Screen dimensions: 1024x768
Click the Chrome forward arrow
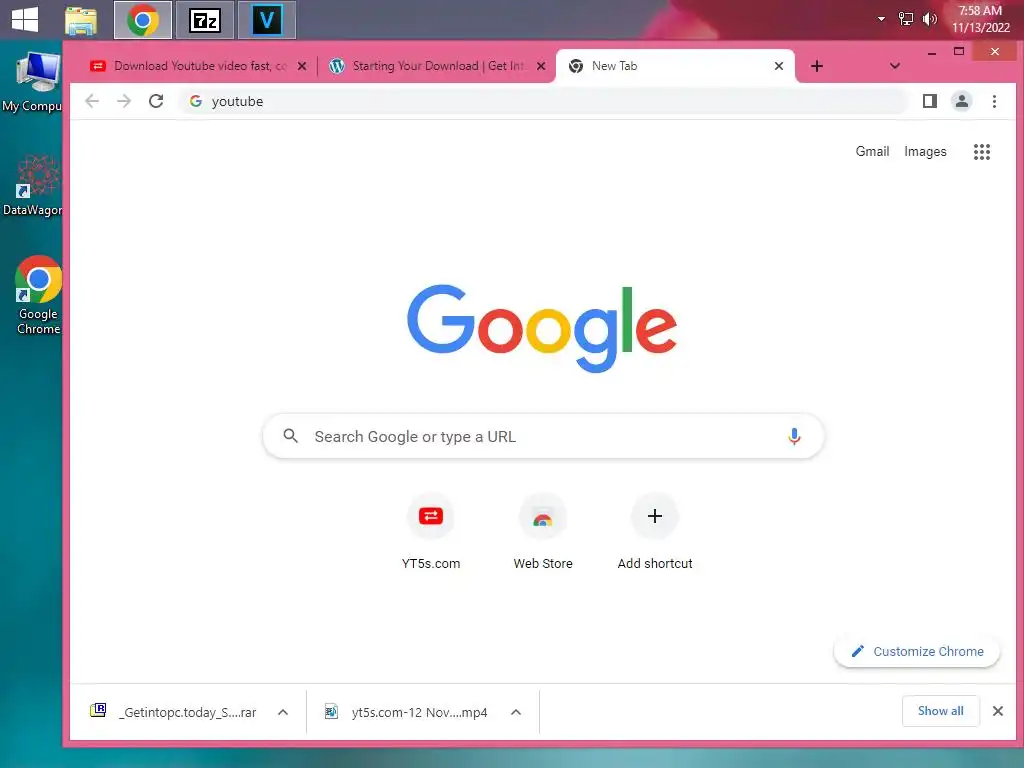click(x=124, y=101)
